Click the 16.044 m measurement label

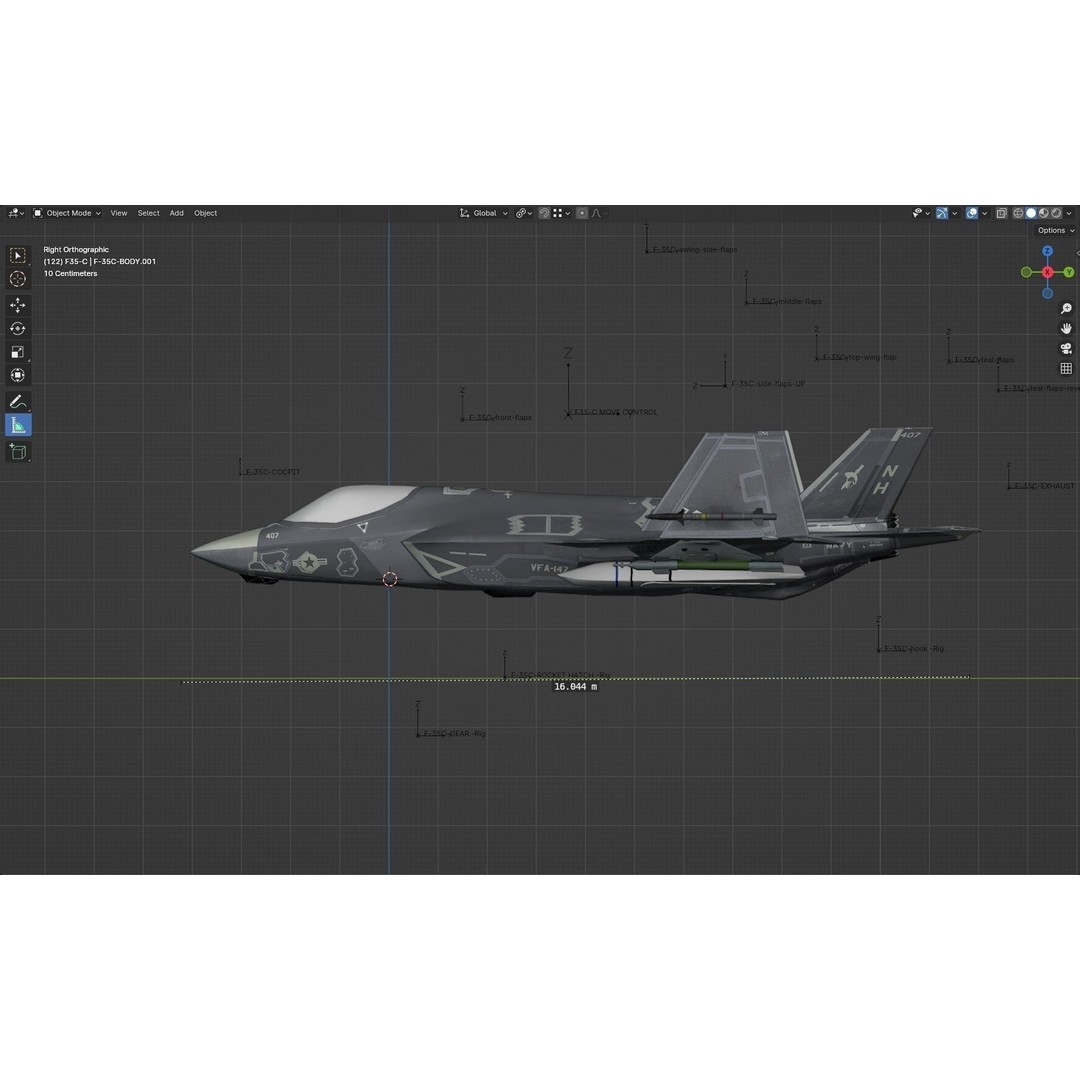pyautogui.click(x=575, y=687)
